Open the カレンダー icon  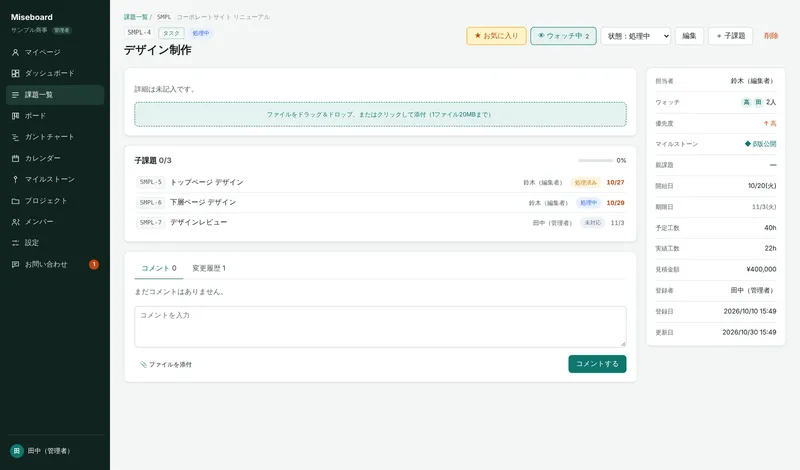pyautogui.click(x=15, y=158)
